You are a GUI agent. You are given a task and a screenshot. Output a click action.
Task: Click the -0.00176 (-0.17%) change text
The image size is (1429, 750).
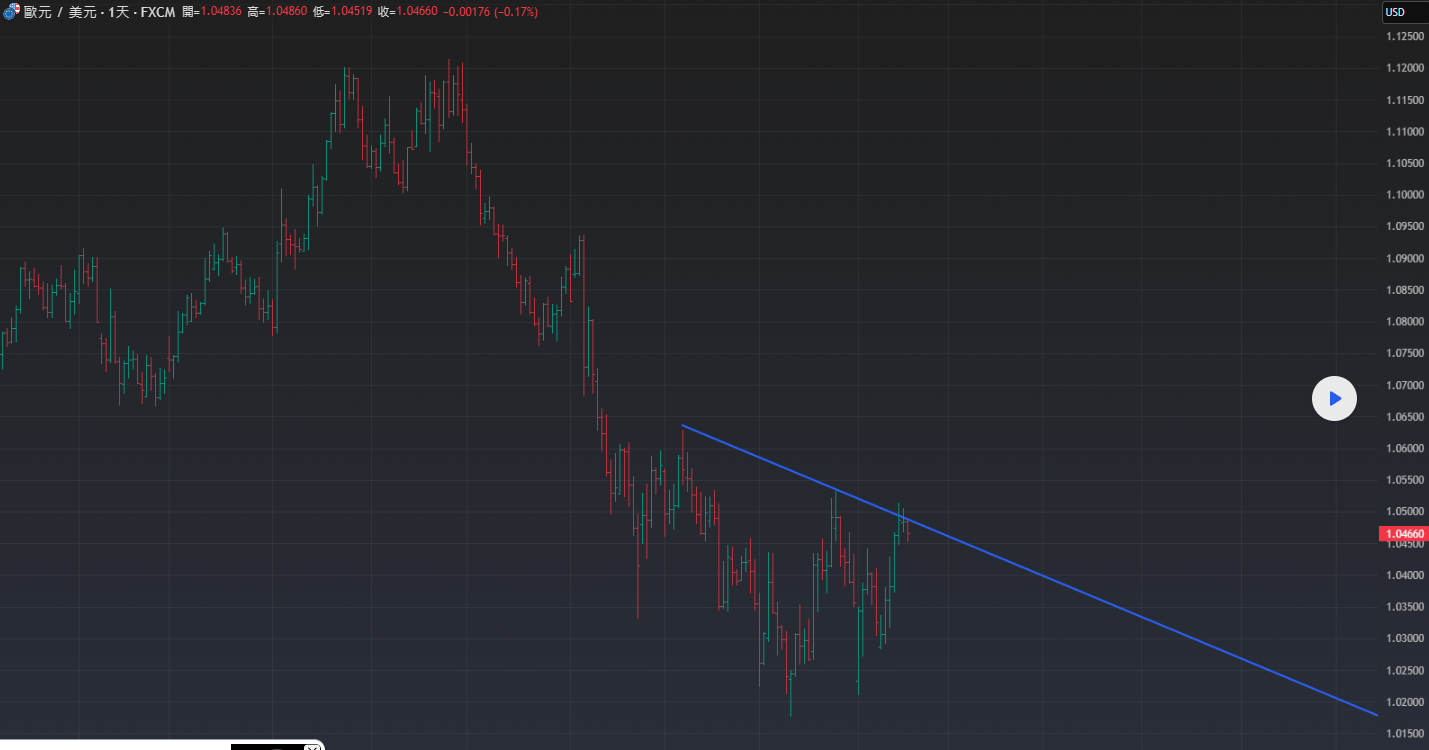(x=492, y=12)
